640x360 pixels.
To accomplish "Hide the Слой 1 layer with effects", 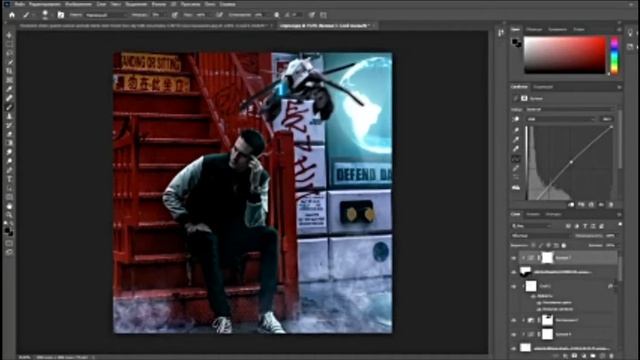I will click(x=513, y=287).
